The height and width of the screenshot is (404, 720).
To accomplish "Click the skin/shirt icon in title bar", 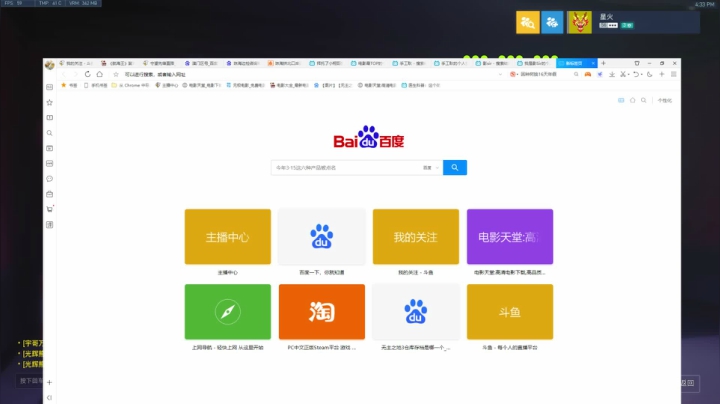I will coord(637,63).
